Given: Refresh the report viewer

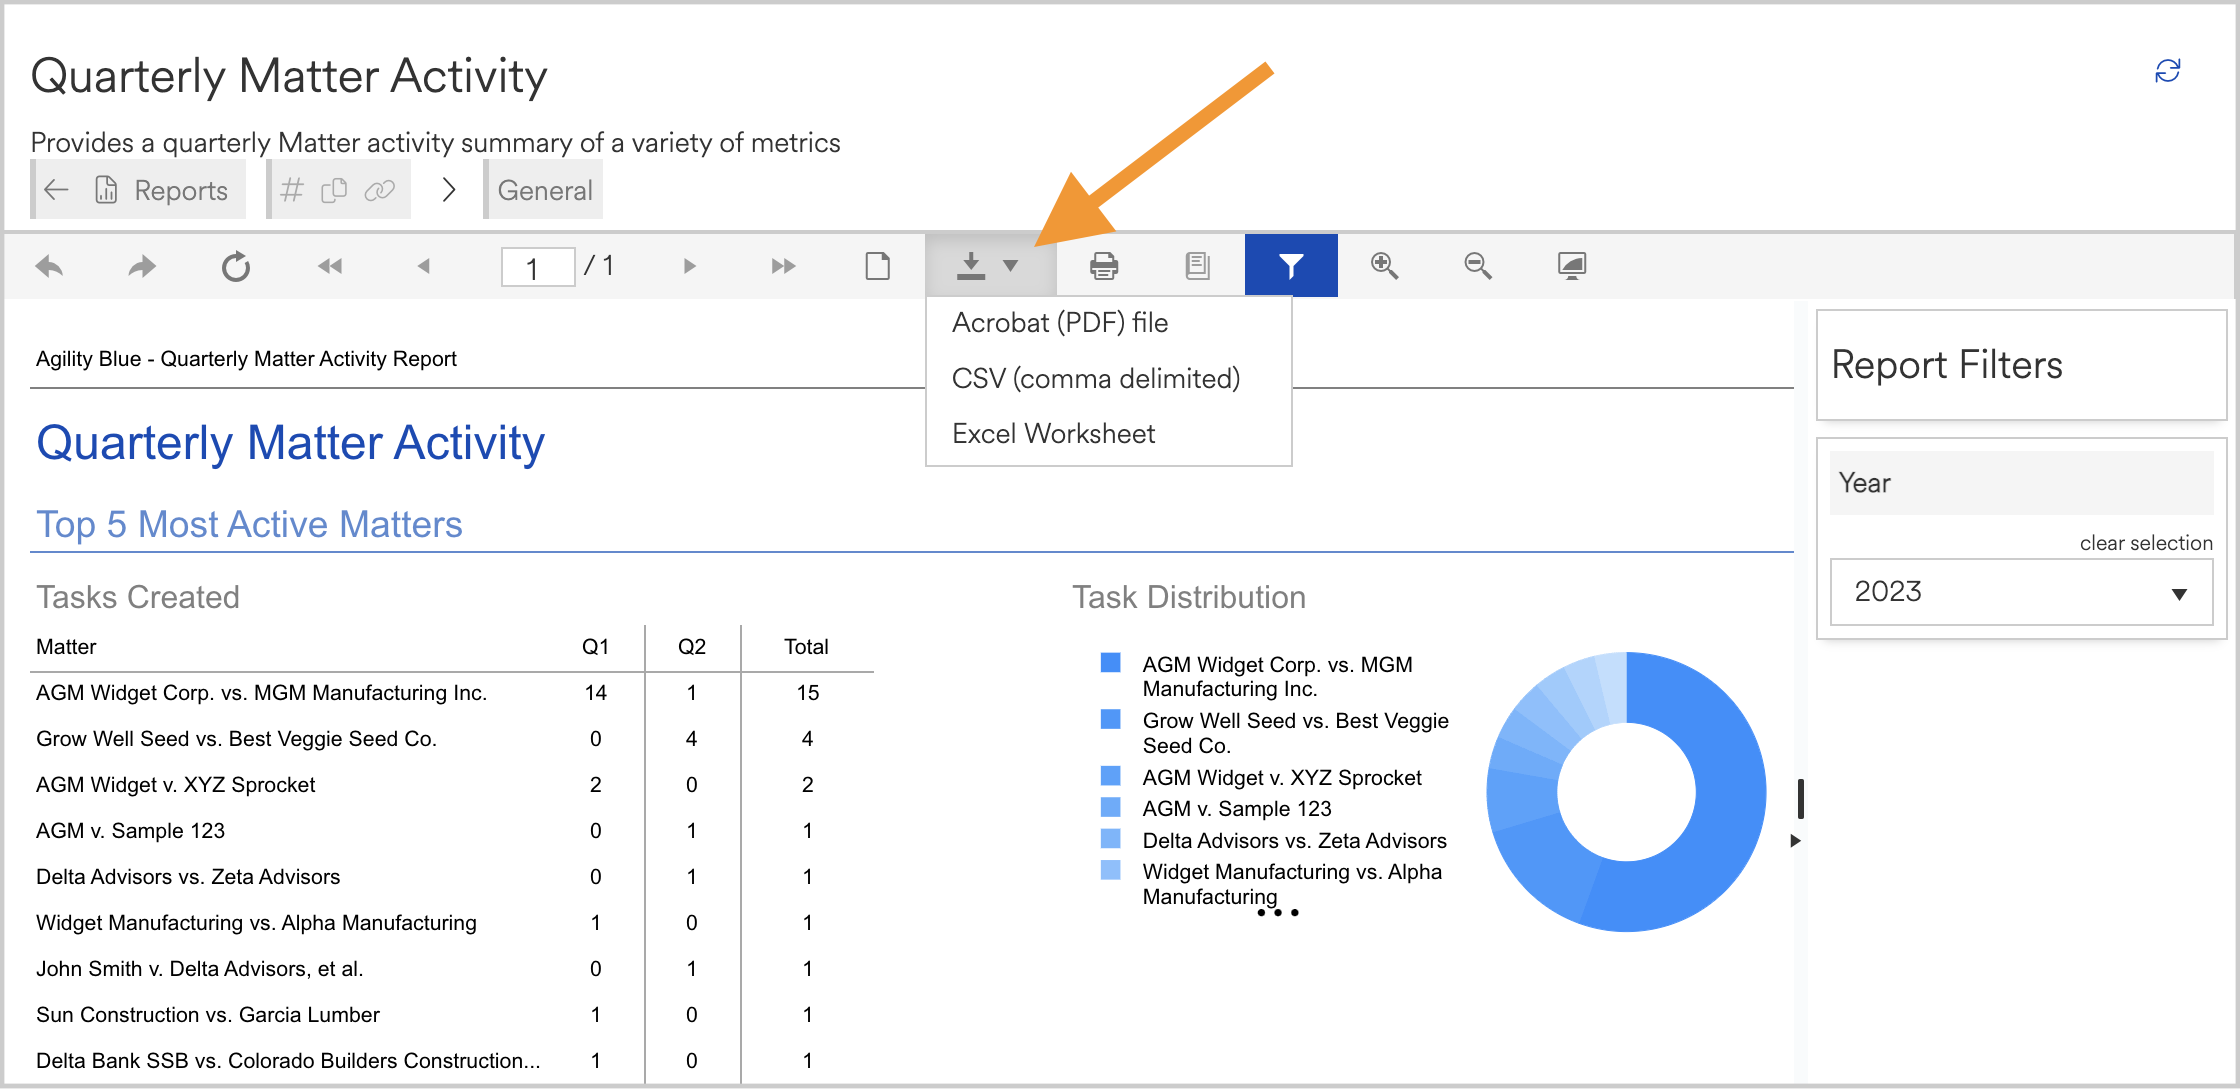Looking at the screenshot, I should [x=236, y=266].
